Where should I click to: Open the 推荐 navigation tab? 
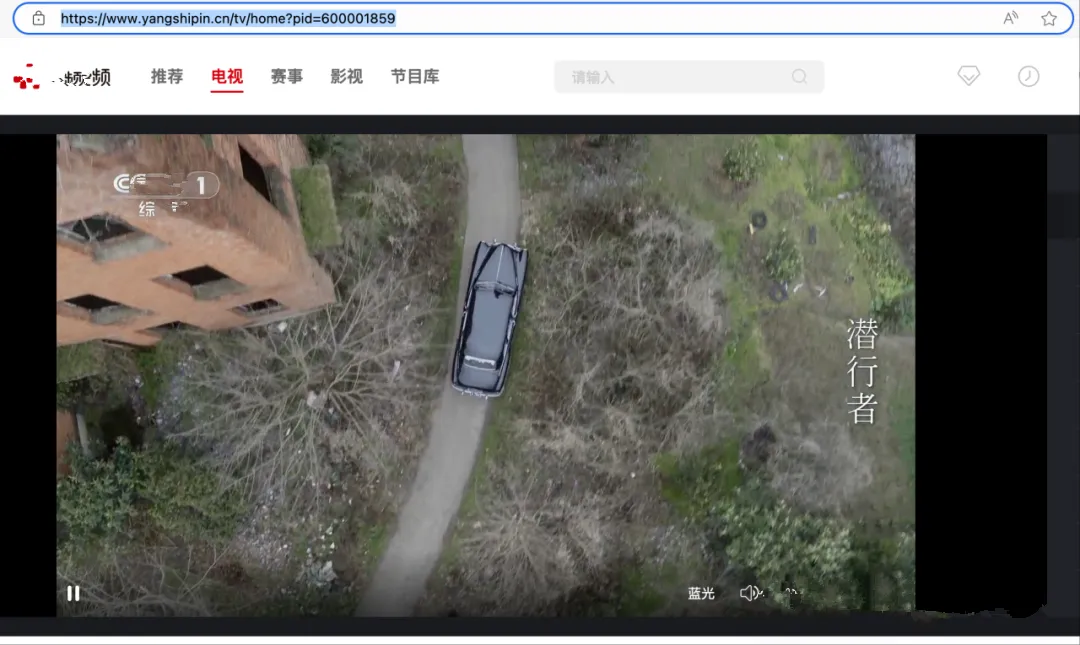[x=167, y=76]
